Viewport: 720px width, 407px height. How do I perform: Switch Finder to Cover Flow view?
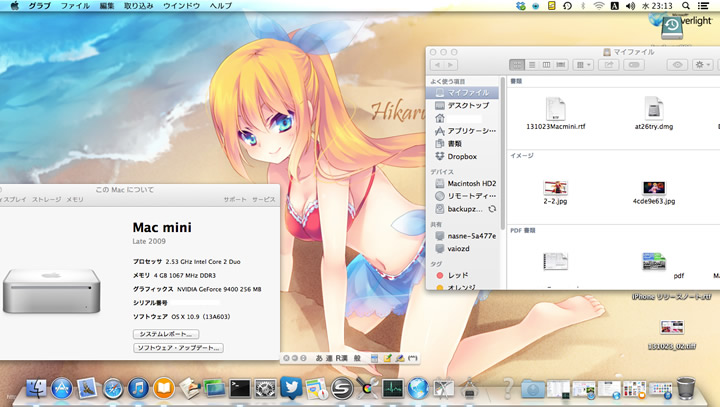(x=561, y=65)
